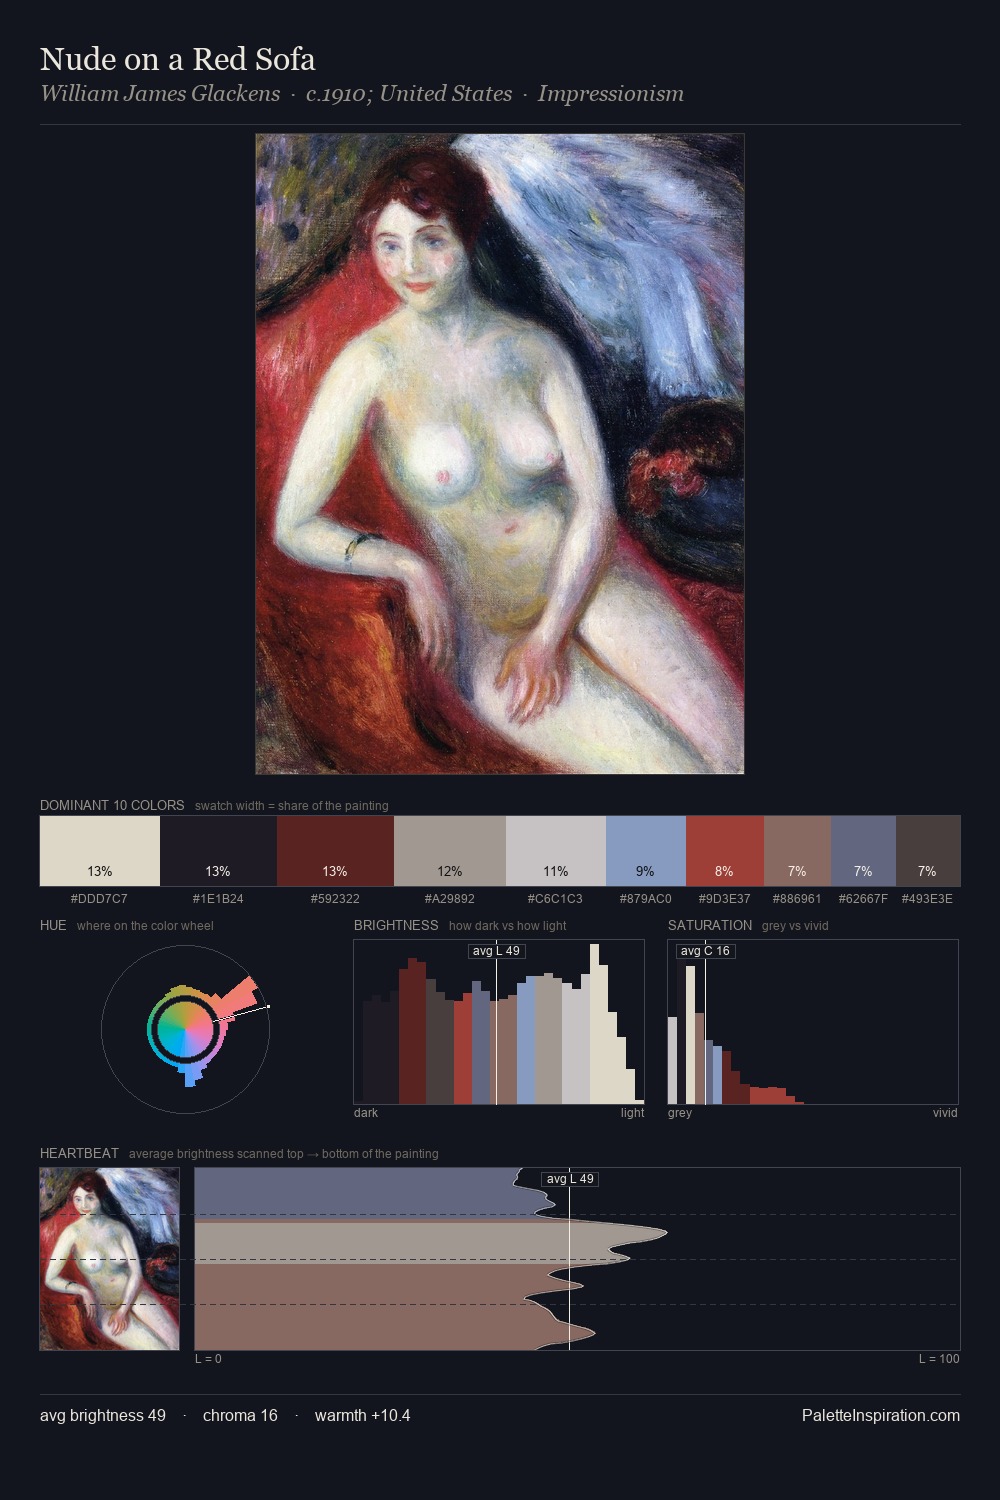Pick the #9D3E37 red swatch
Viewport: 1000px width, 1500px height.
(x=725, y=851)
